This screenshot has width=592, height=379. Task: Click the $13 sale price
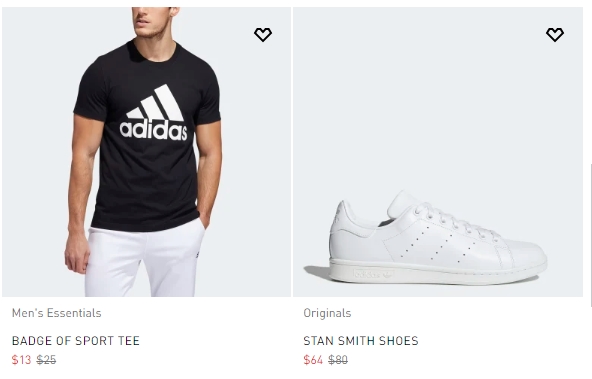[21, 360]
